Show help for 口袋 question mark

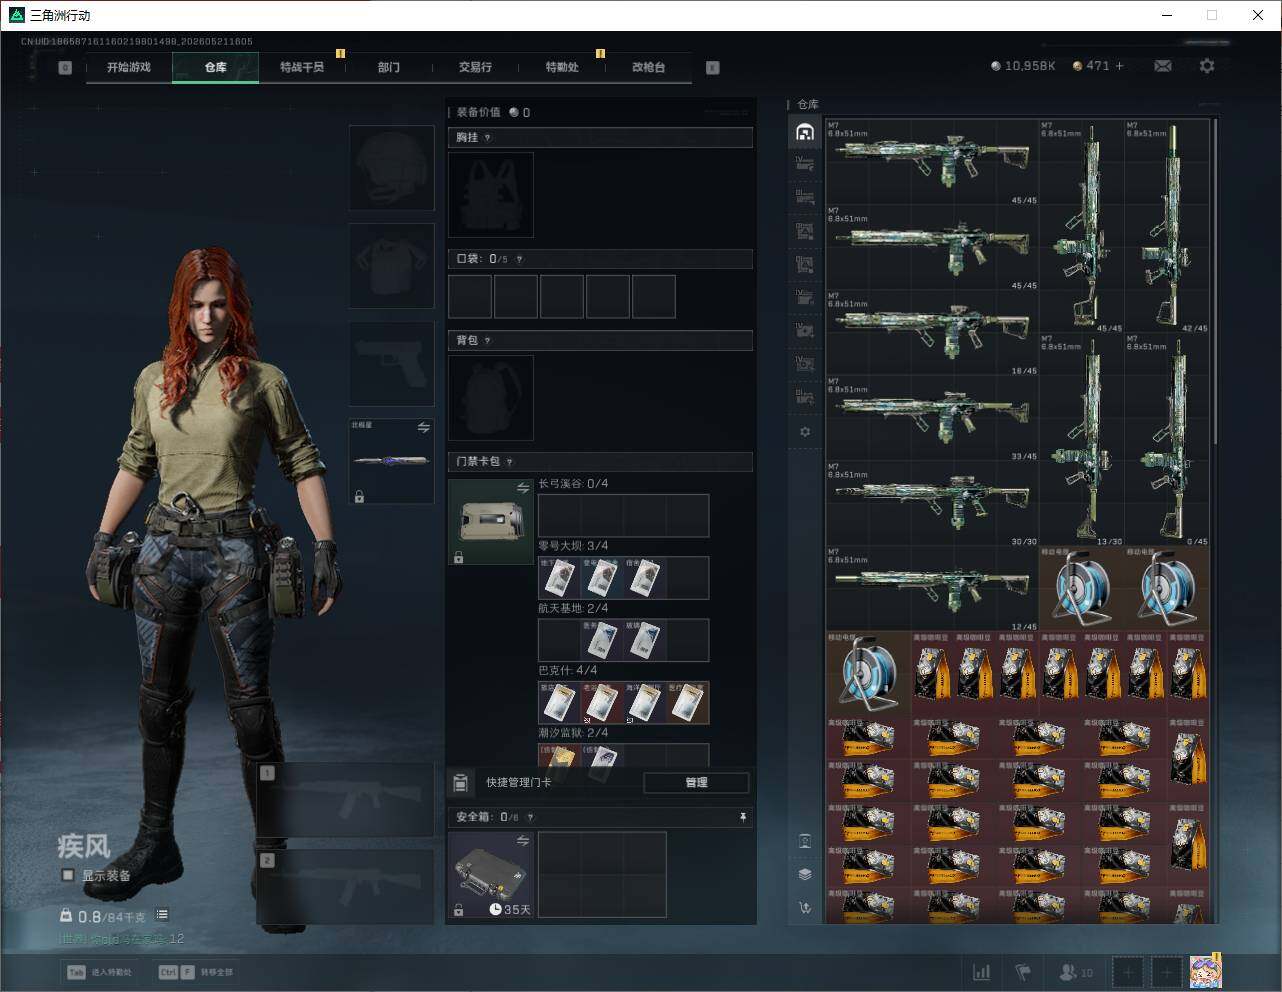pos(519,259)
